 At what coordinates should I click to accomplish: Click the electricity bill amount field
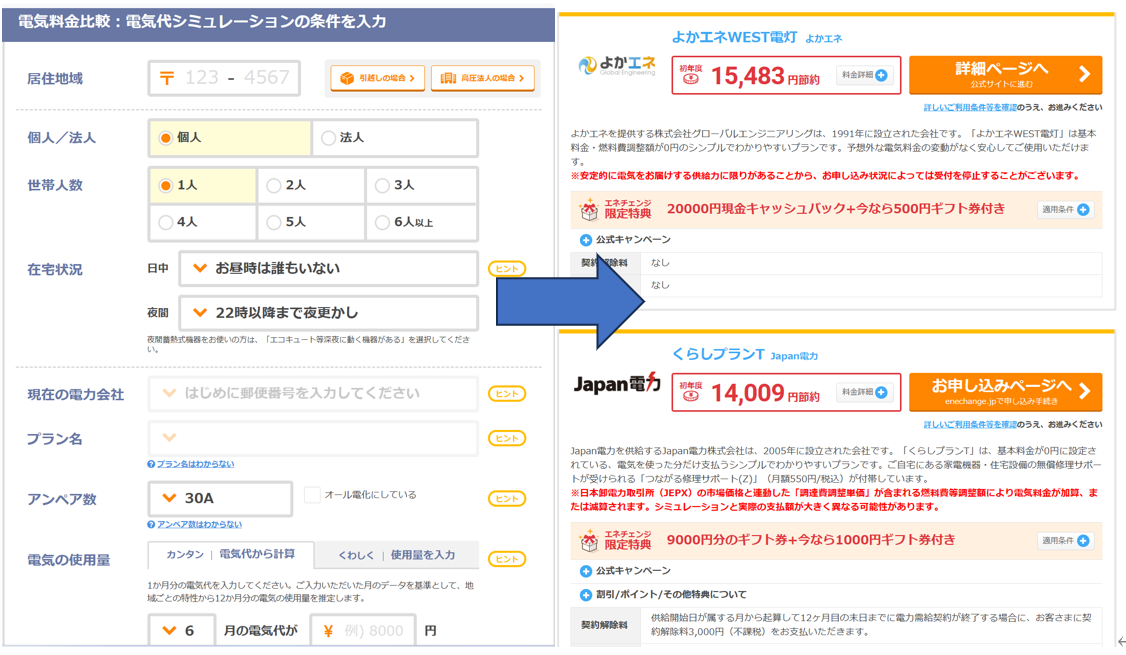363,631
